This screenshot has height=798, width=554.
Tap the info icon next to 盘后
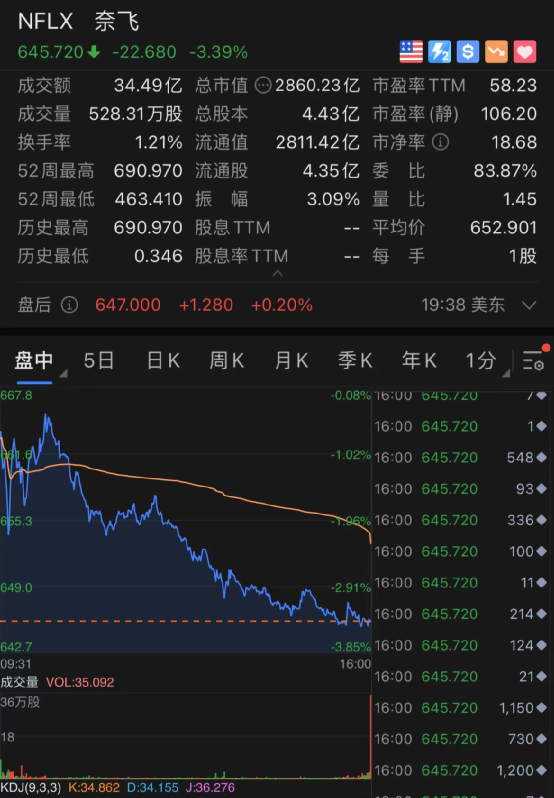tap(70, 305)
